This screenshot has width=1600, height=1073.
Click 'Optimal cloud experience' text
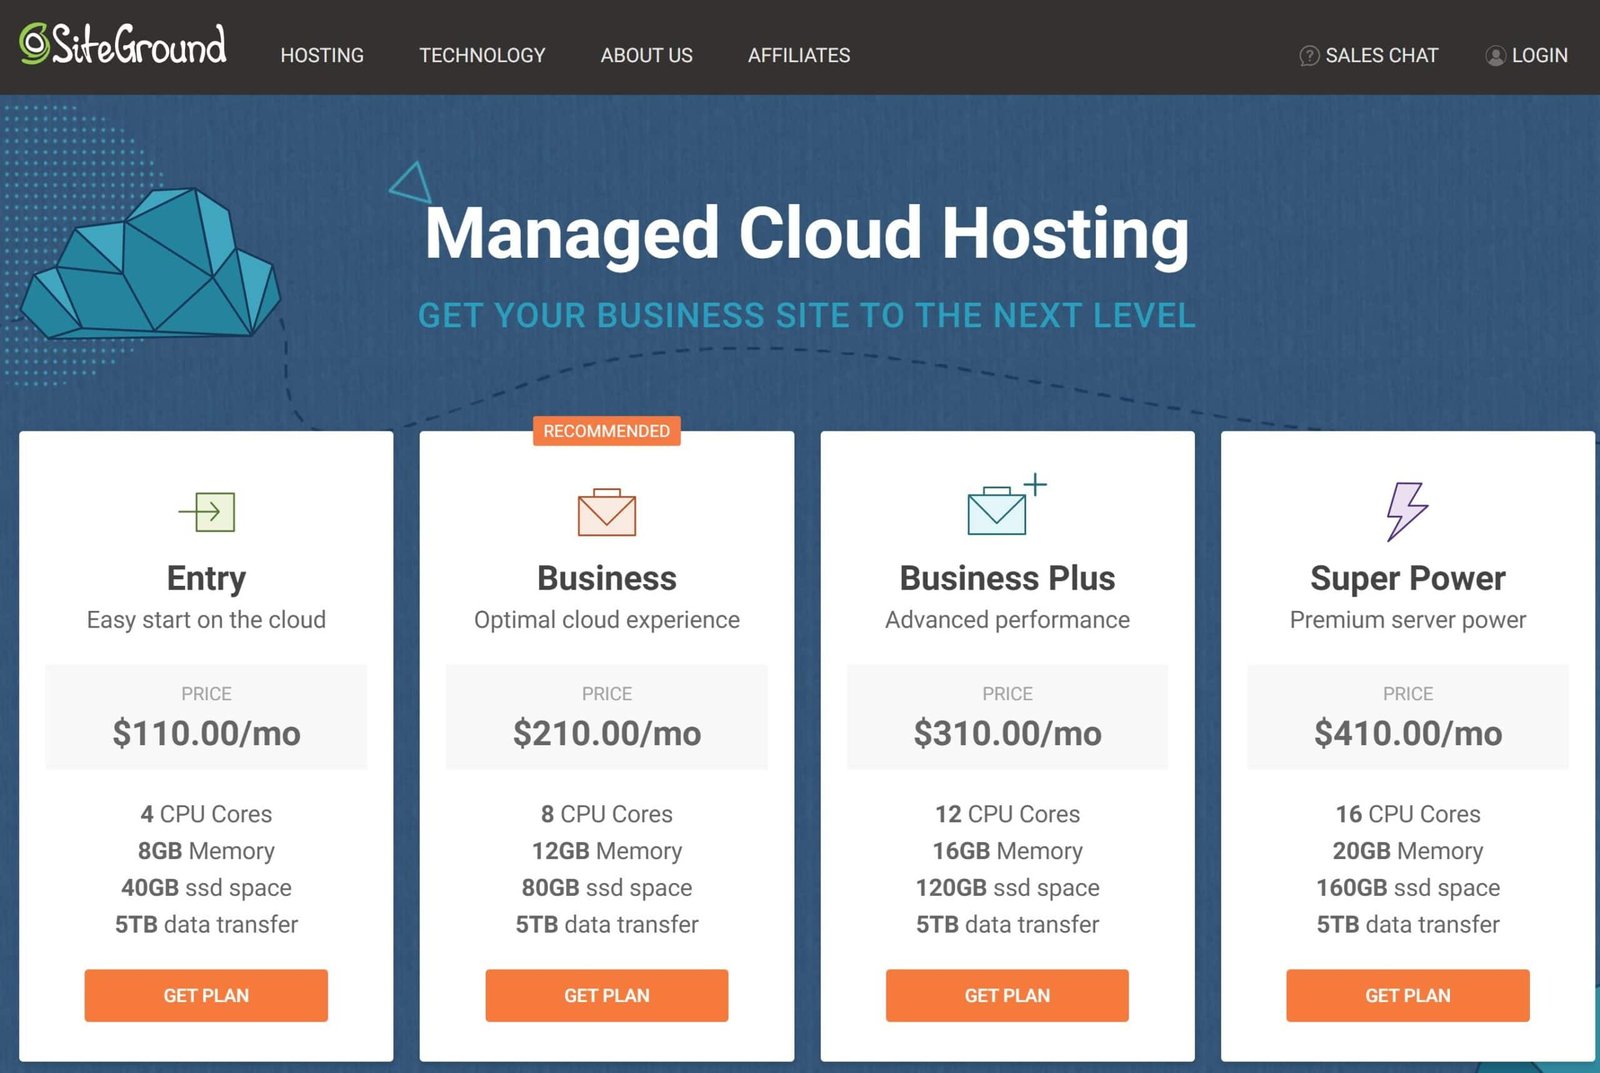[607, 620]
